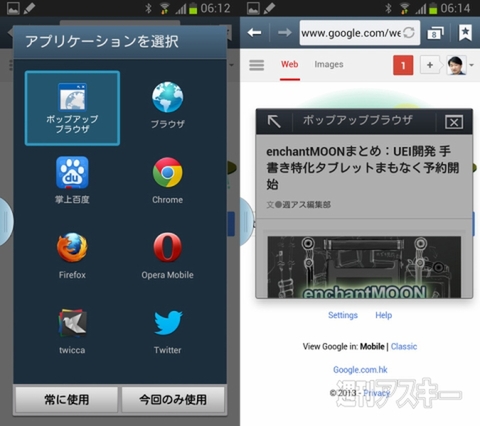Select the ポップアップブラウザ app icon
Viewport: 480px width, 426px height.
72,108
